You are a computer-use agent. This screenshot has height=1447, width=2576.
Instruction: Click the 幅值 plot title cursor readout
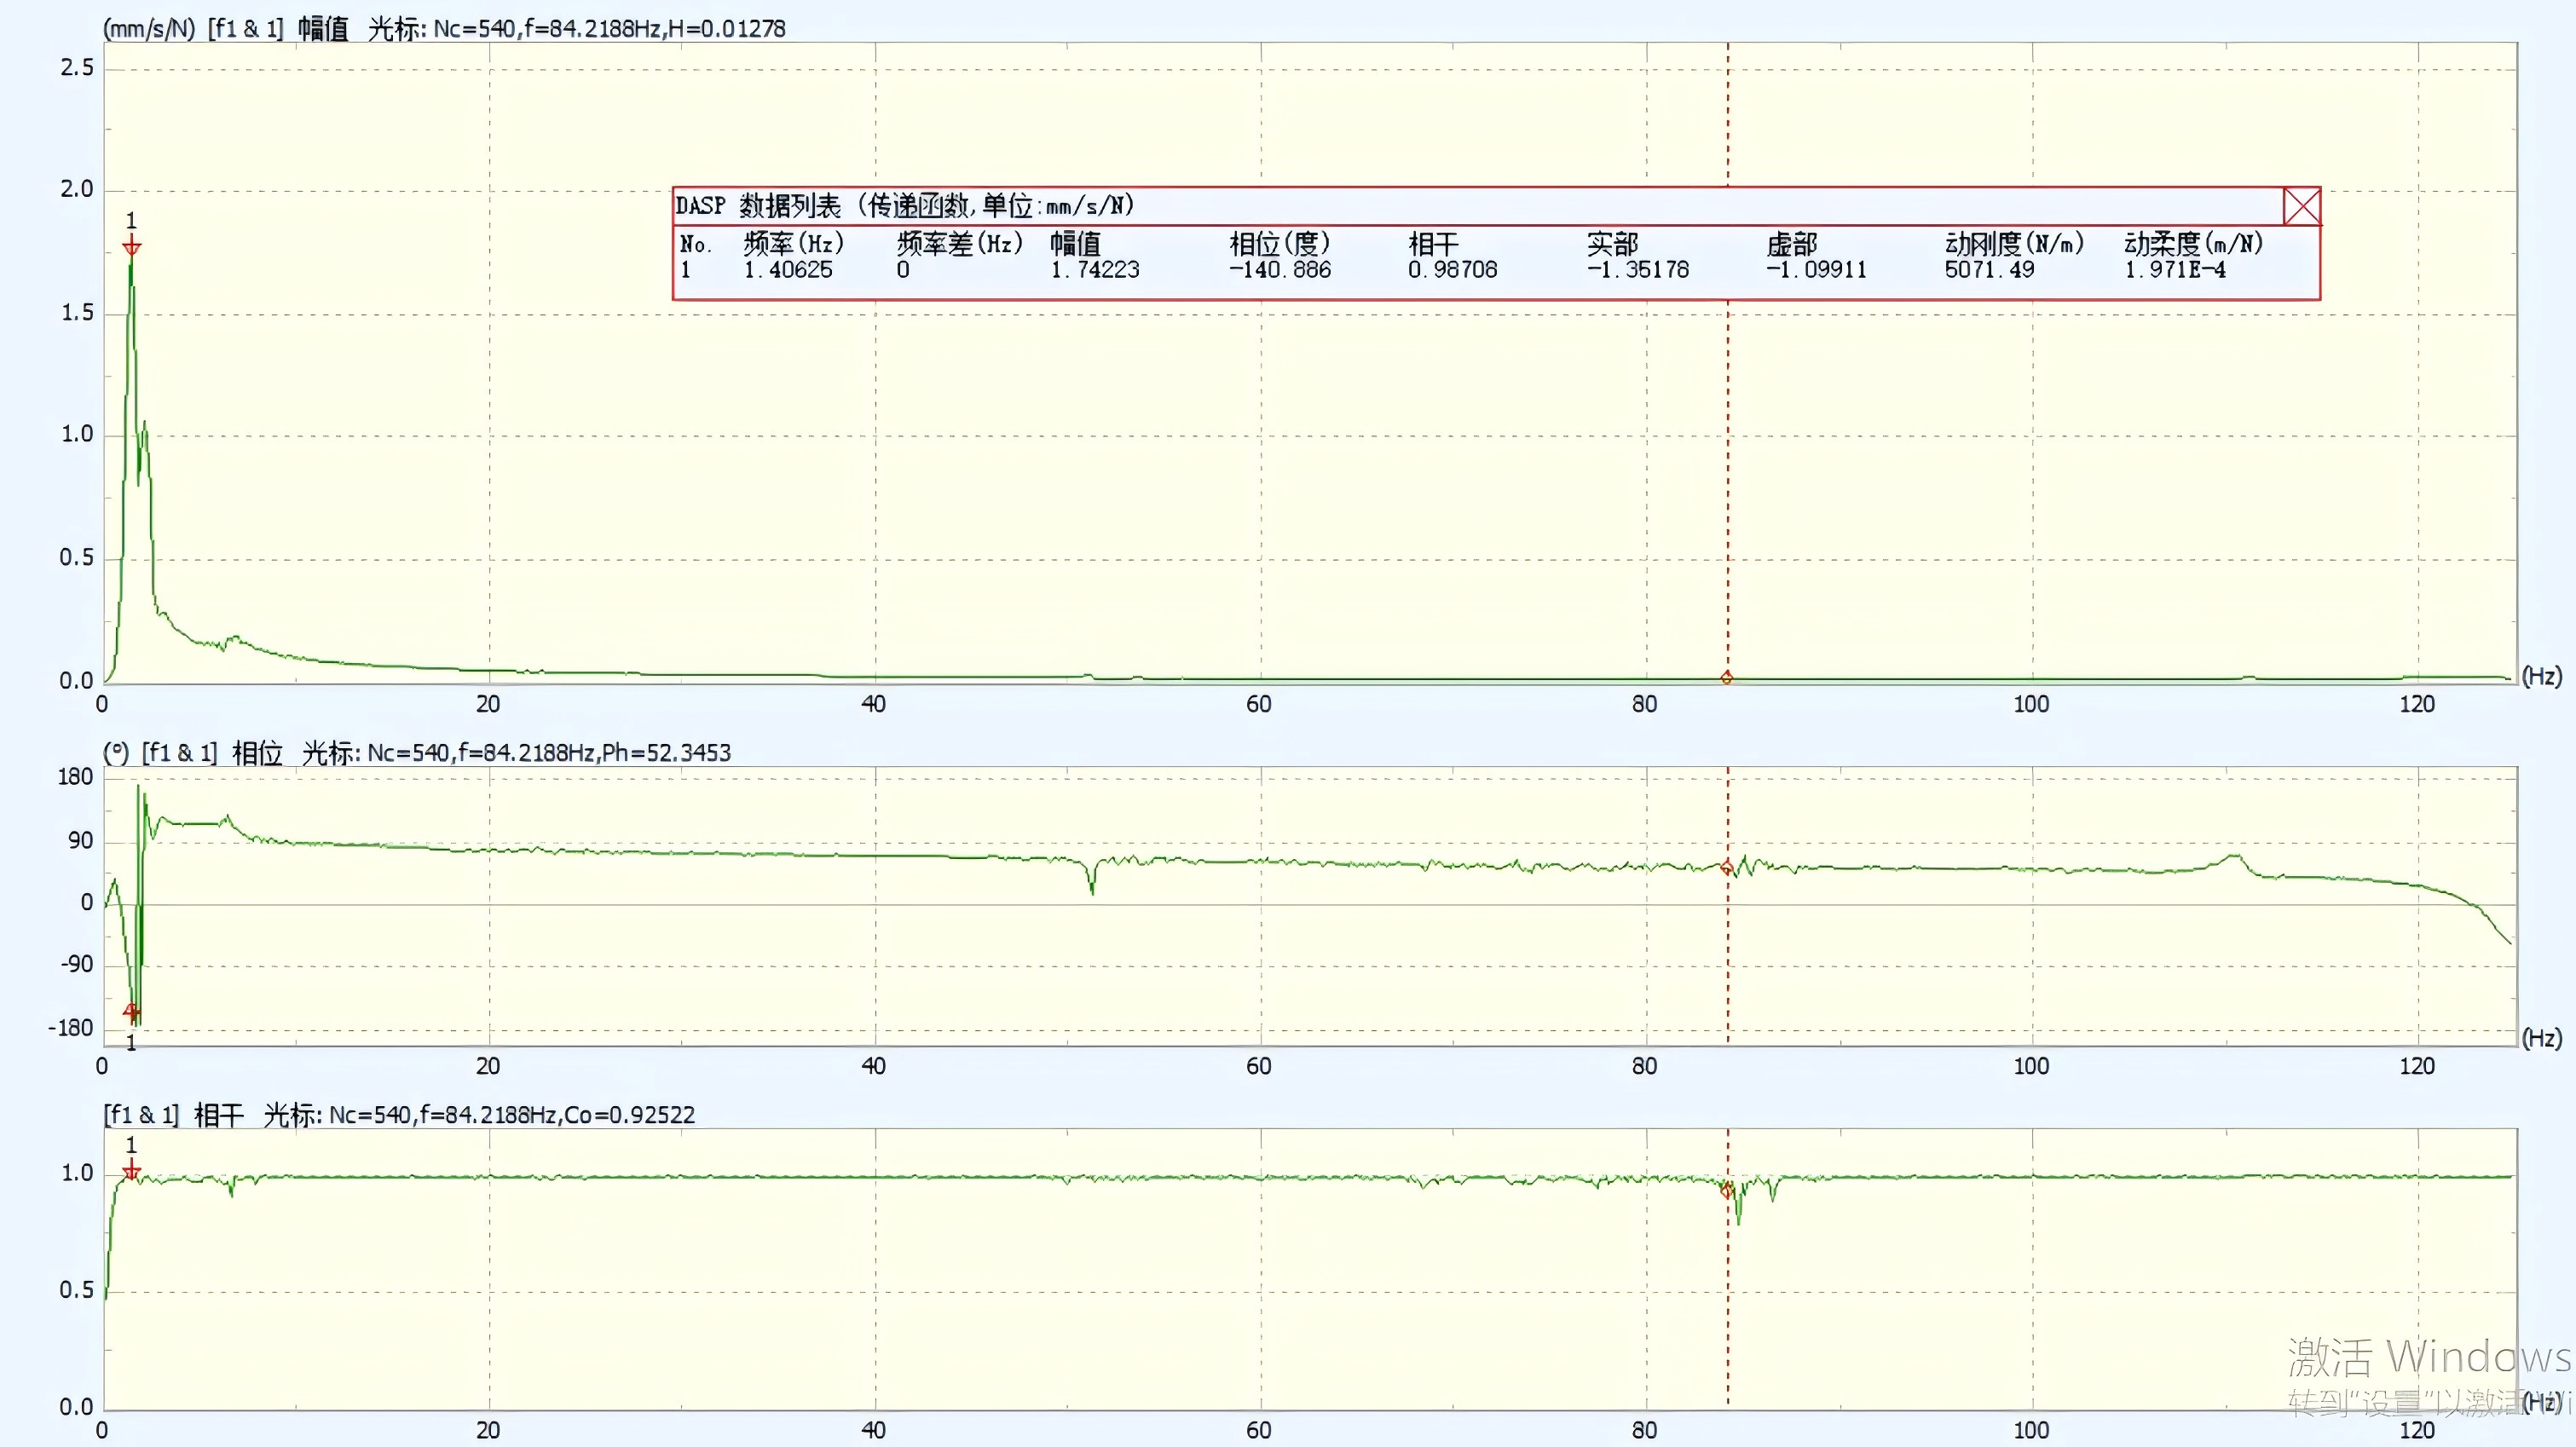(576, 28)
